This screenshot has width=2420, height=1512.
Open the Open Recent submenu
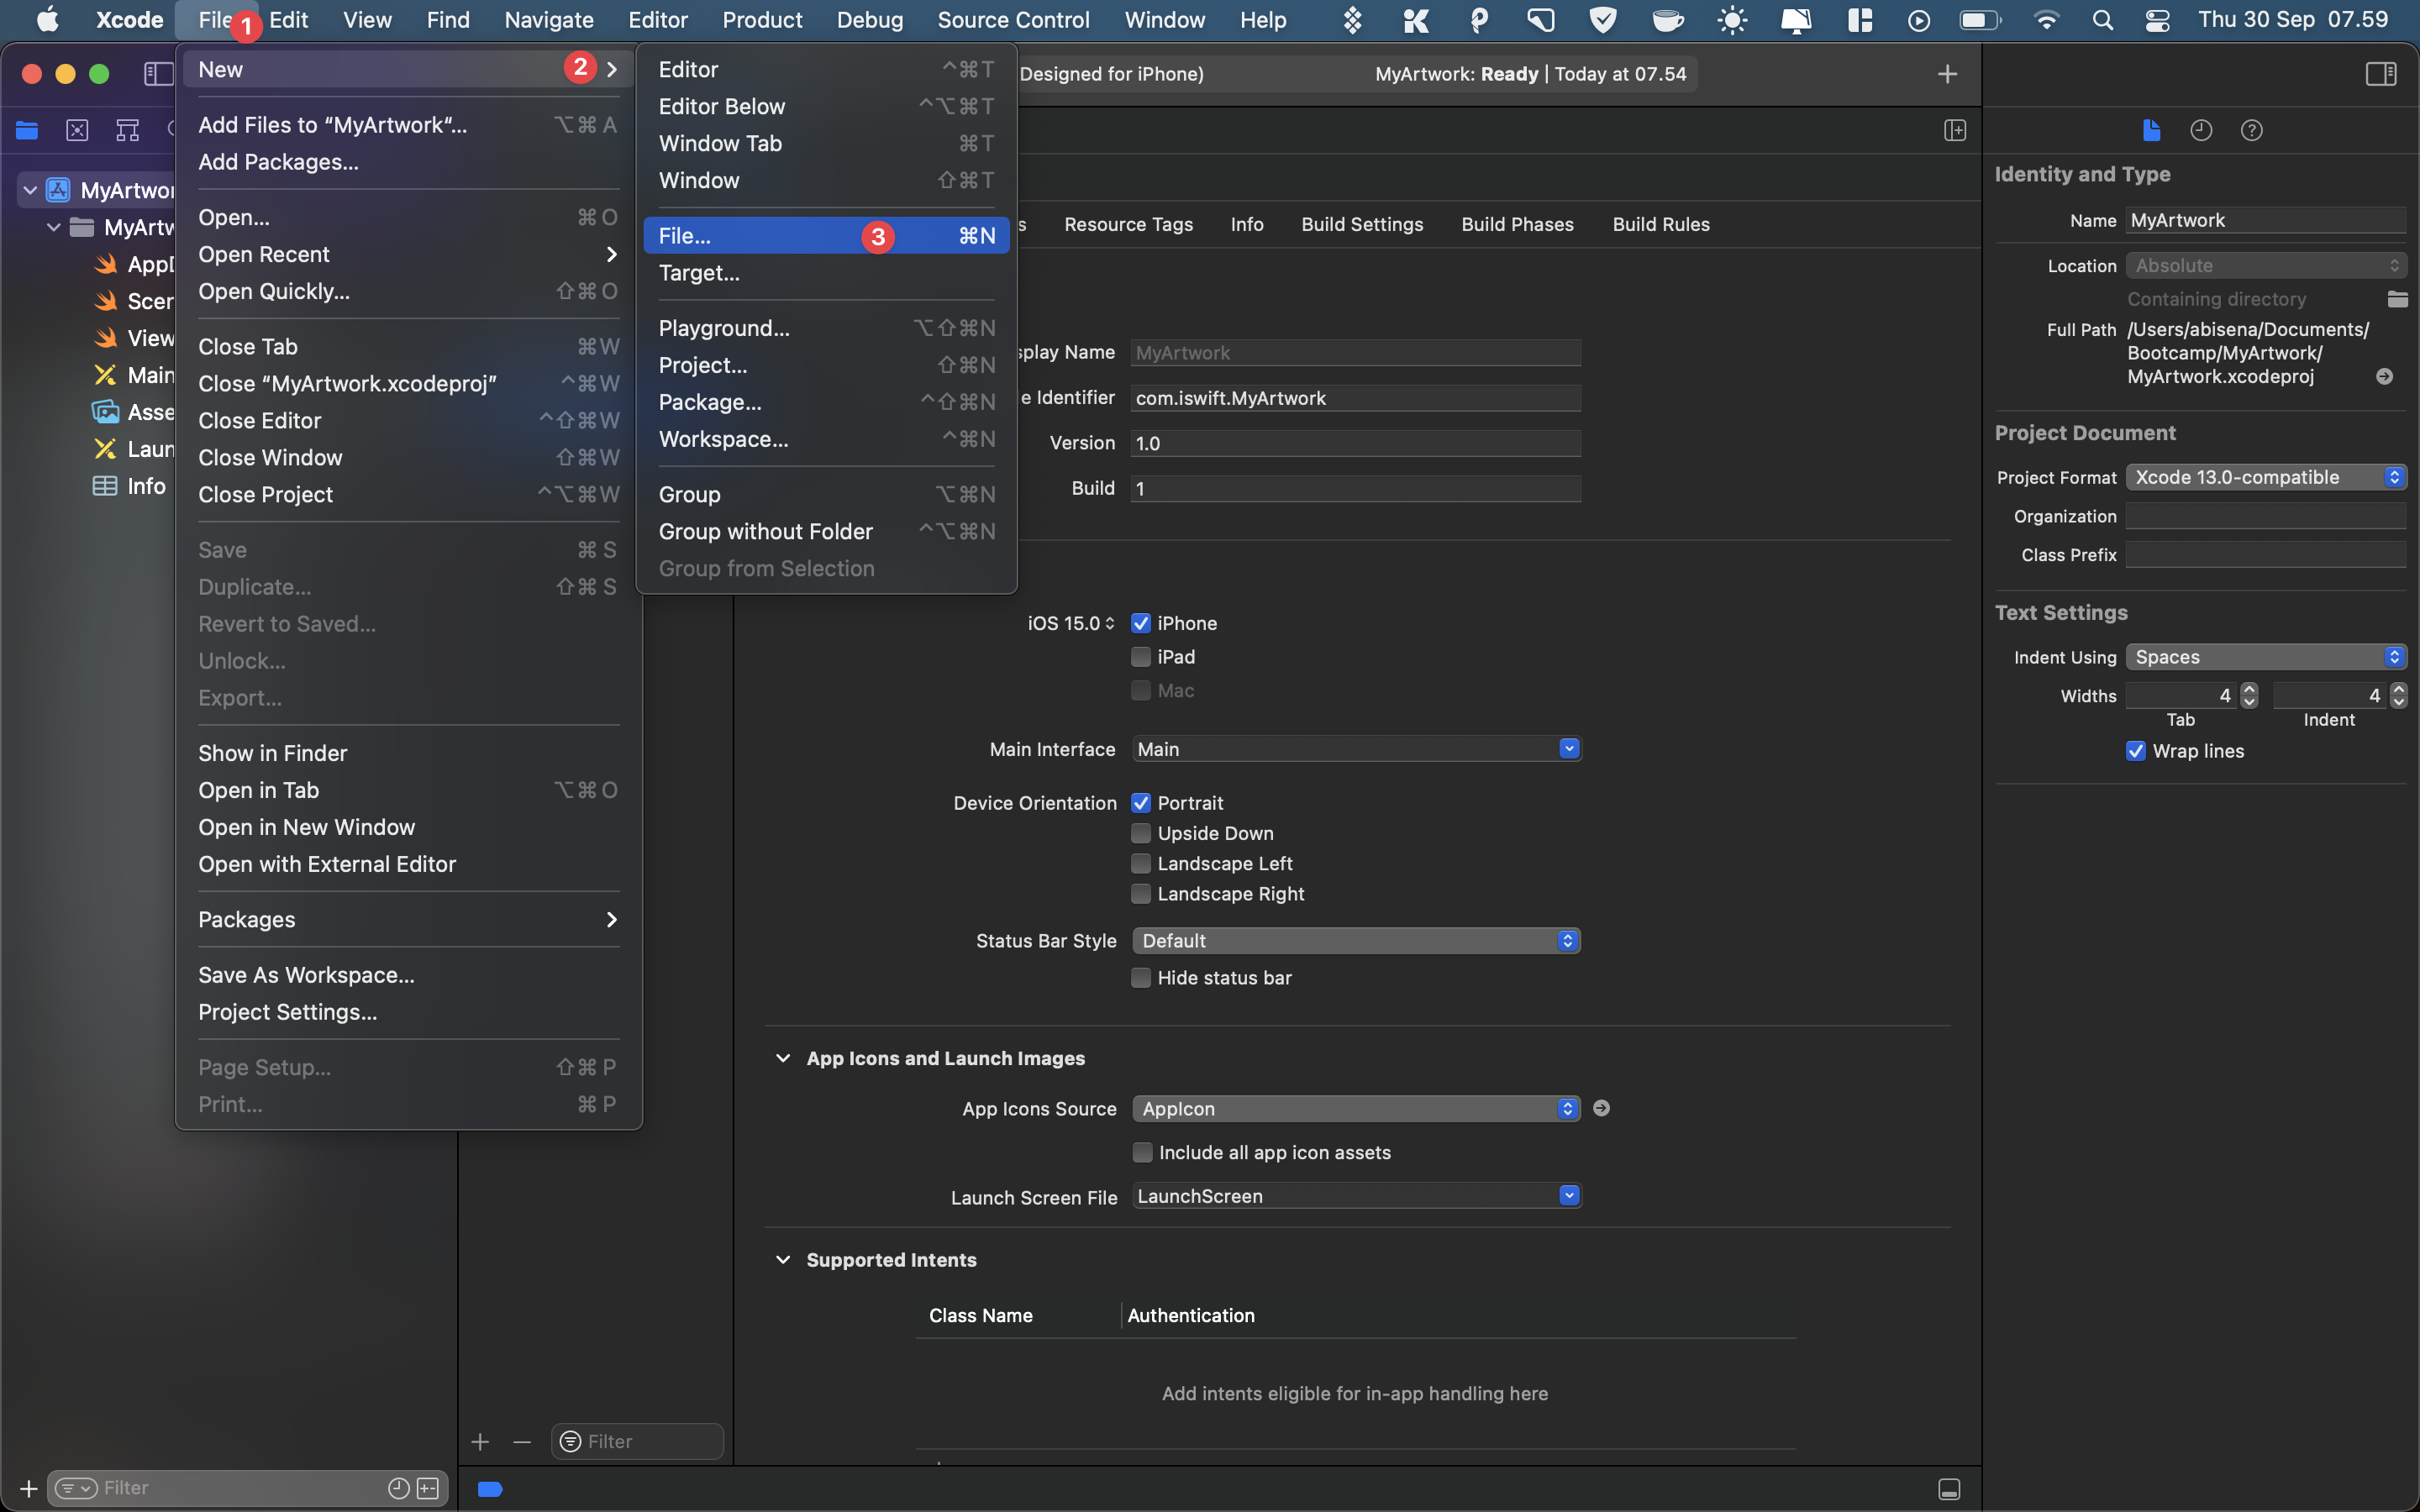pyautogui.click(x=408, y=254)
